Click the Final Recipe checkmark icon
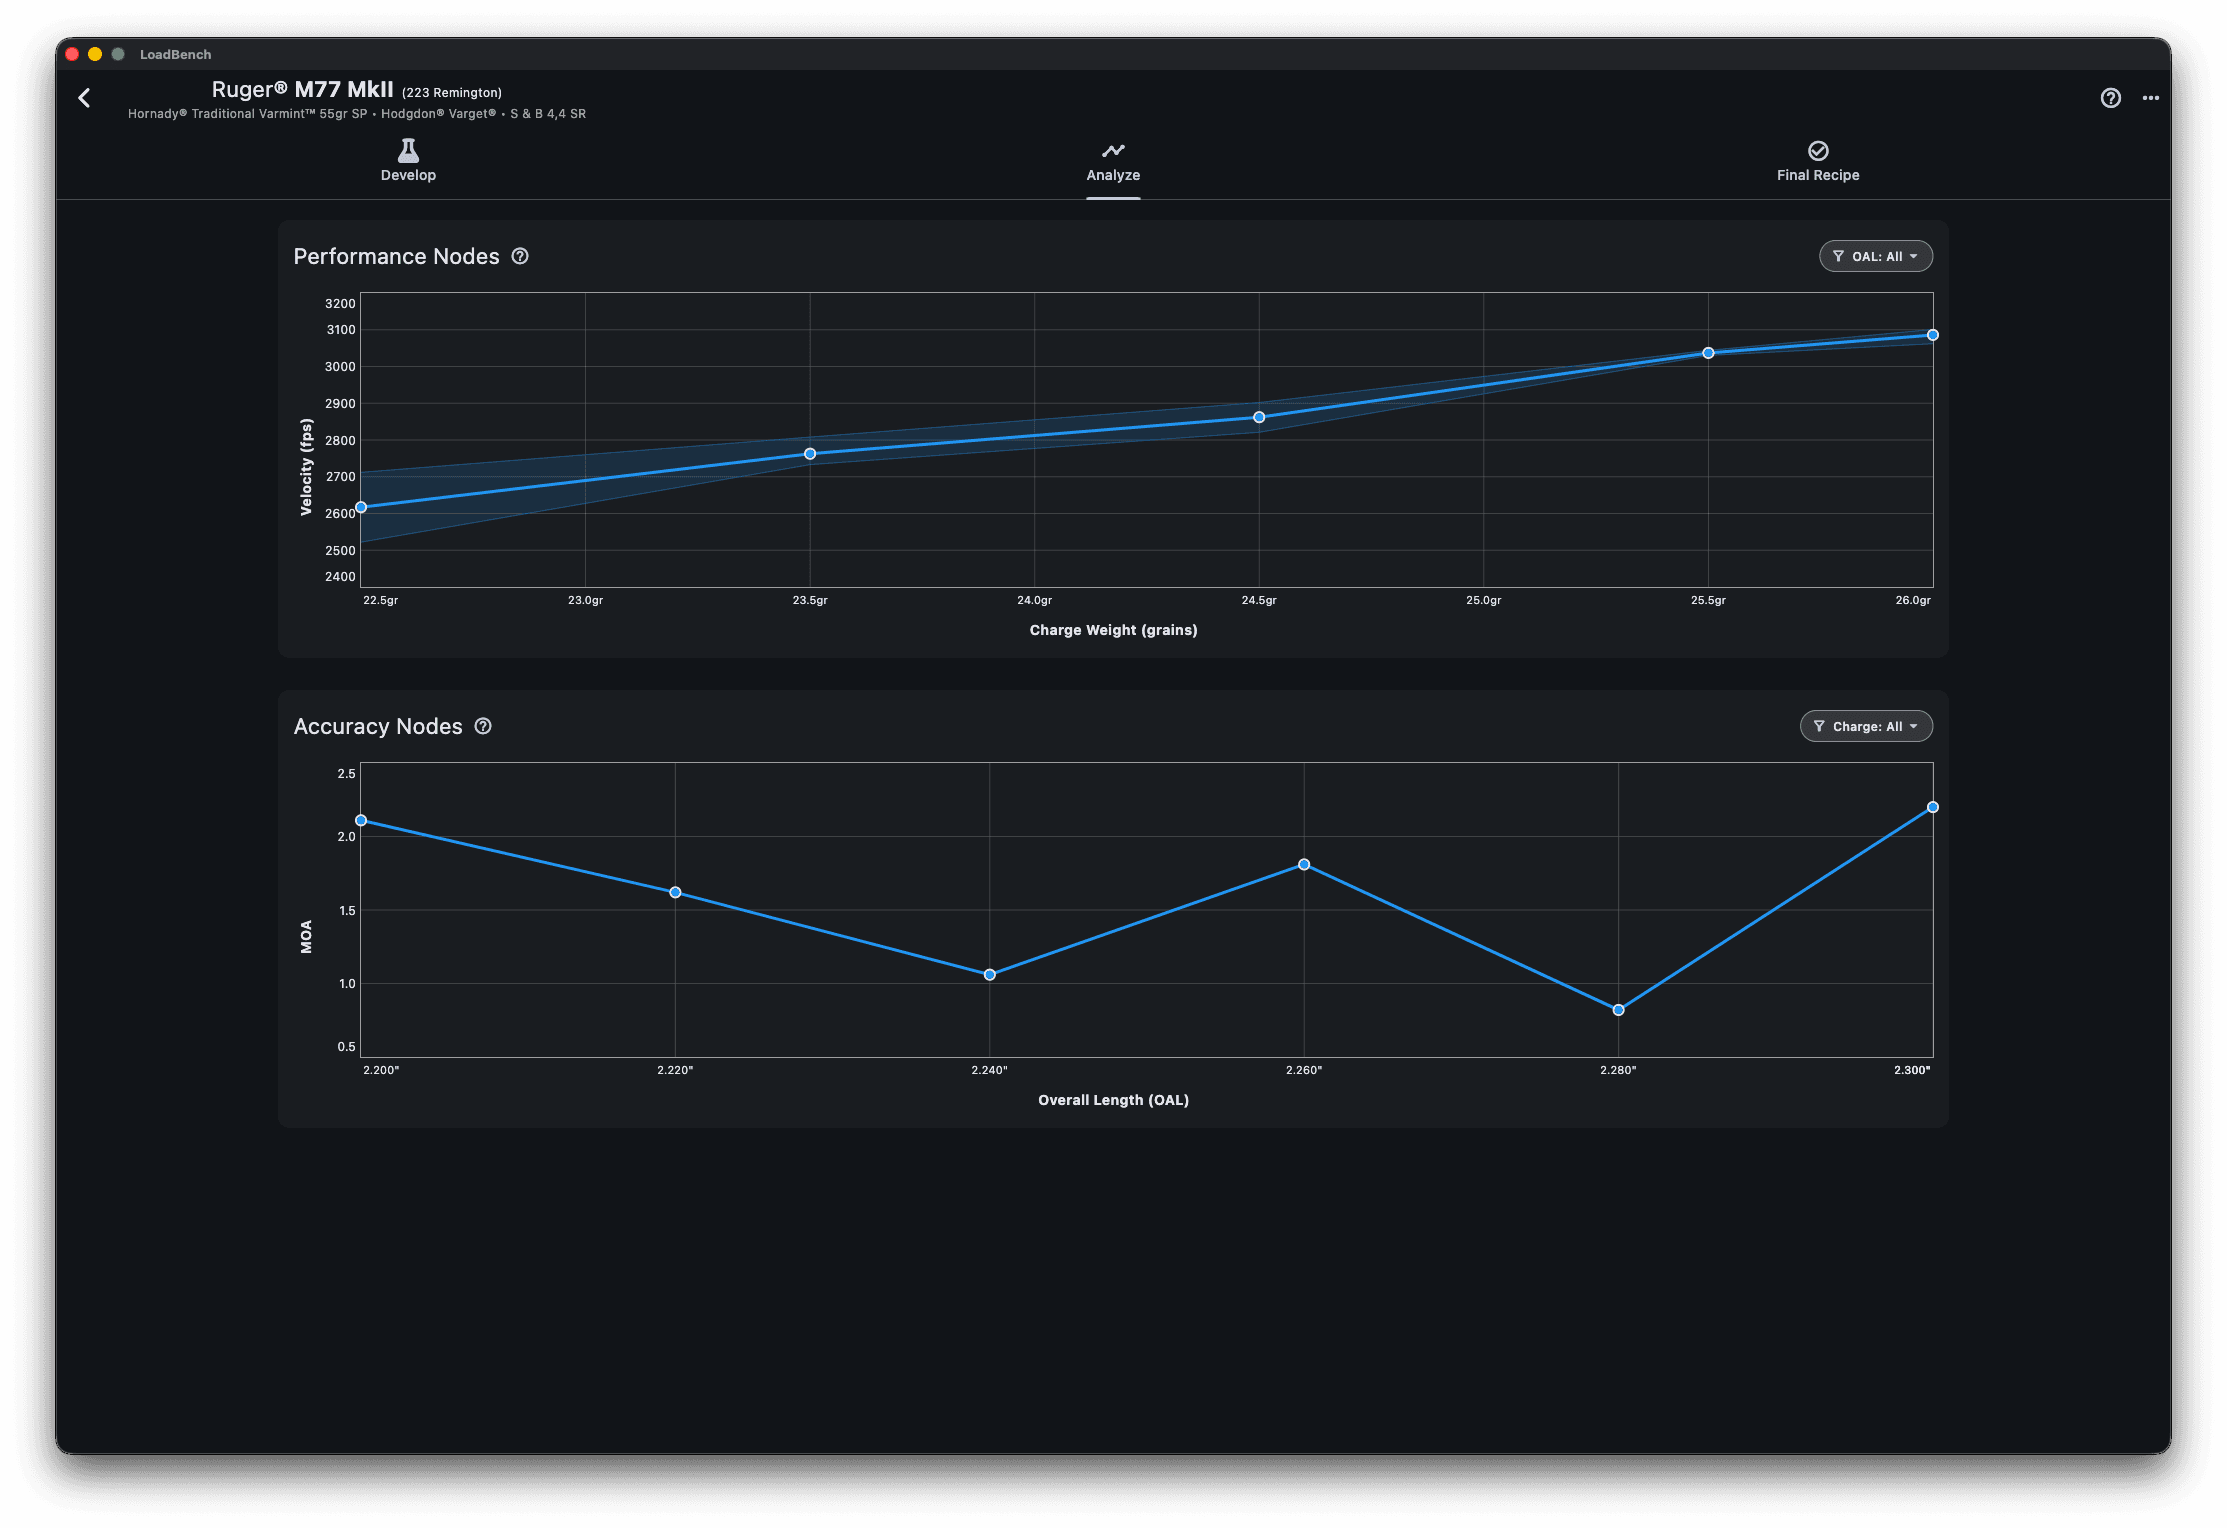 coord(1818,150)
